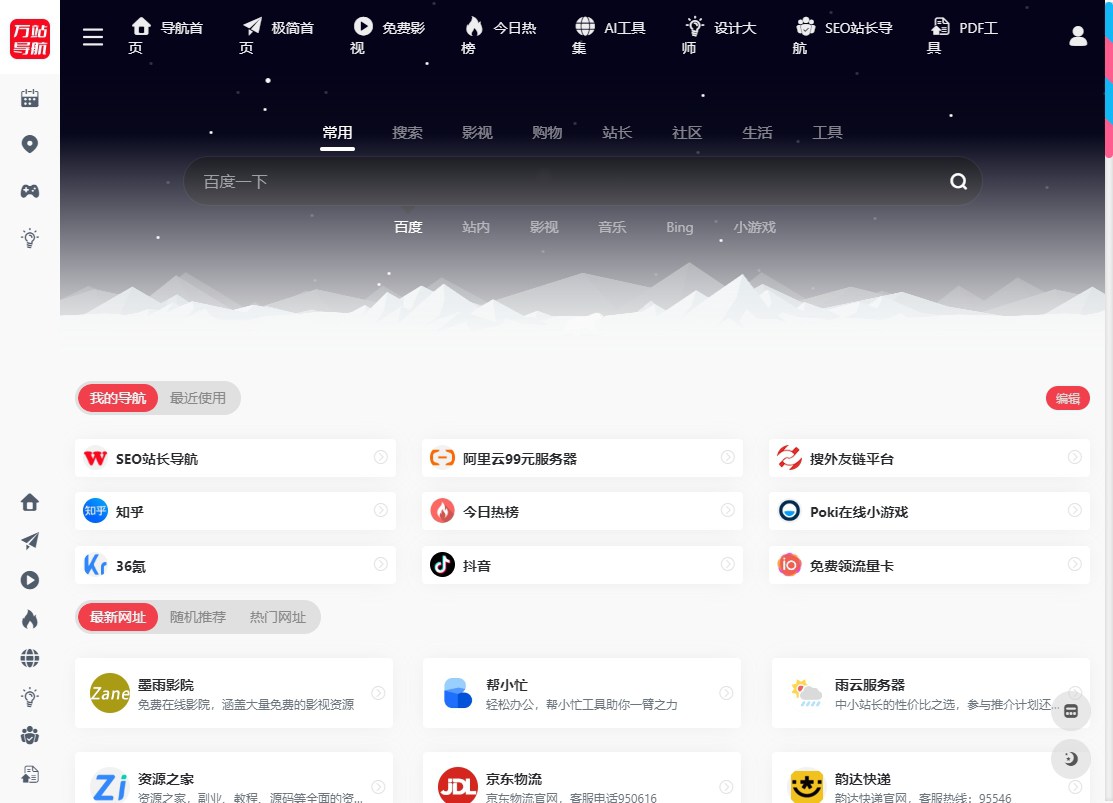Click arrow icon on Poki在线小游戏 card

[x=1075, y=510]
